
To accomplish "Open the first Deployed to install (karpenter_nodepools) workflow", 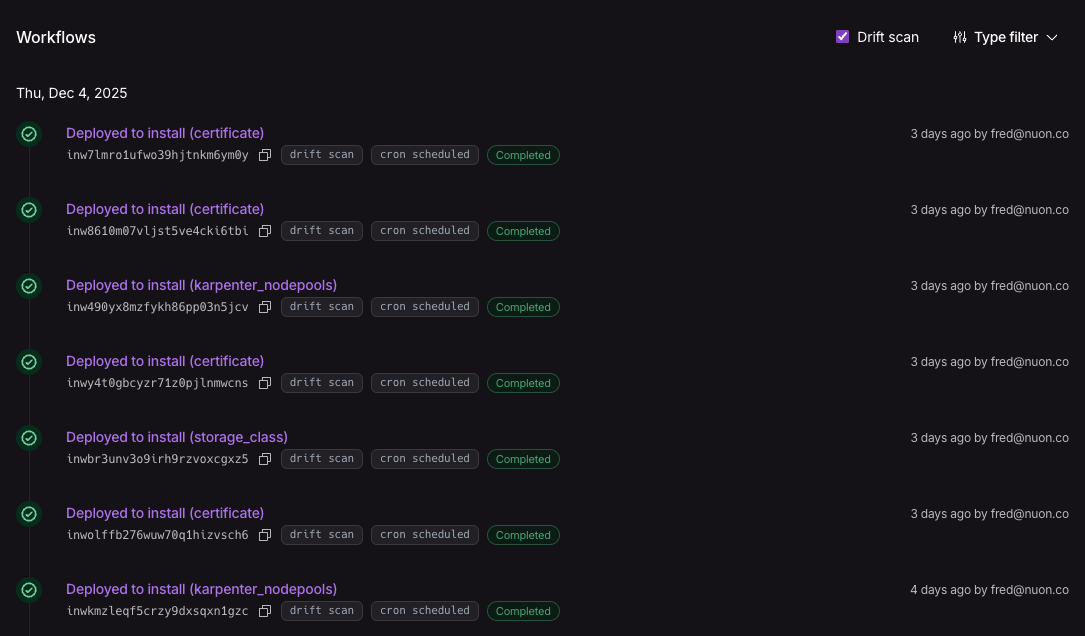I will coord(201,285).
